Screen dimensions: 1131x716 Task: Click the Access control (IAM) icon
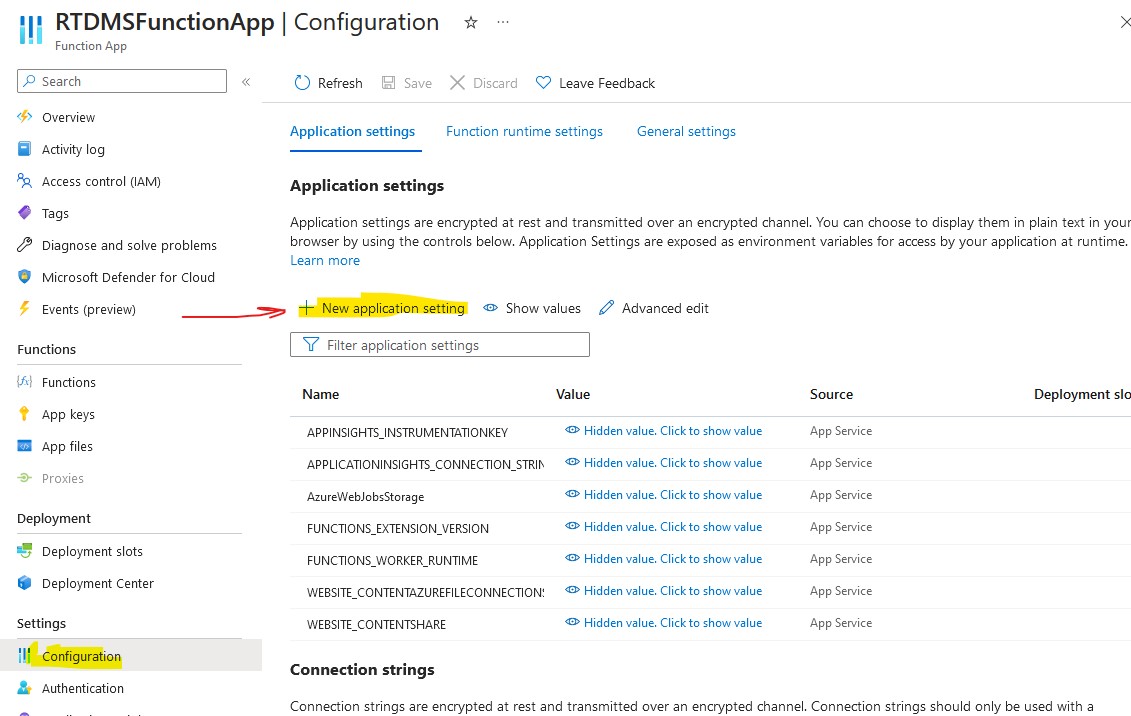pyautogui.click(x=25, y=181)
